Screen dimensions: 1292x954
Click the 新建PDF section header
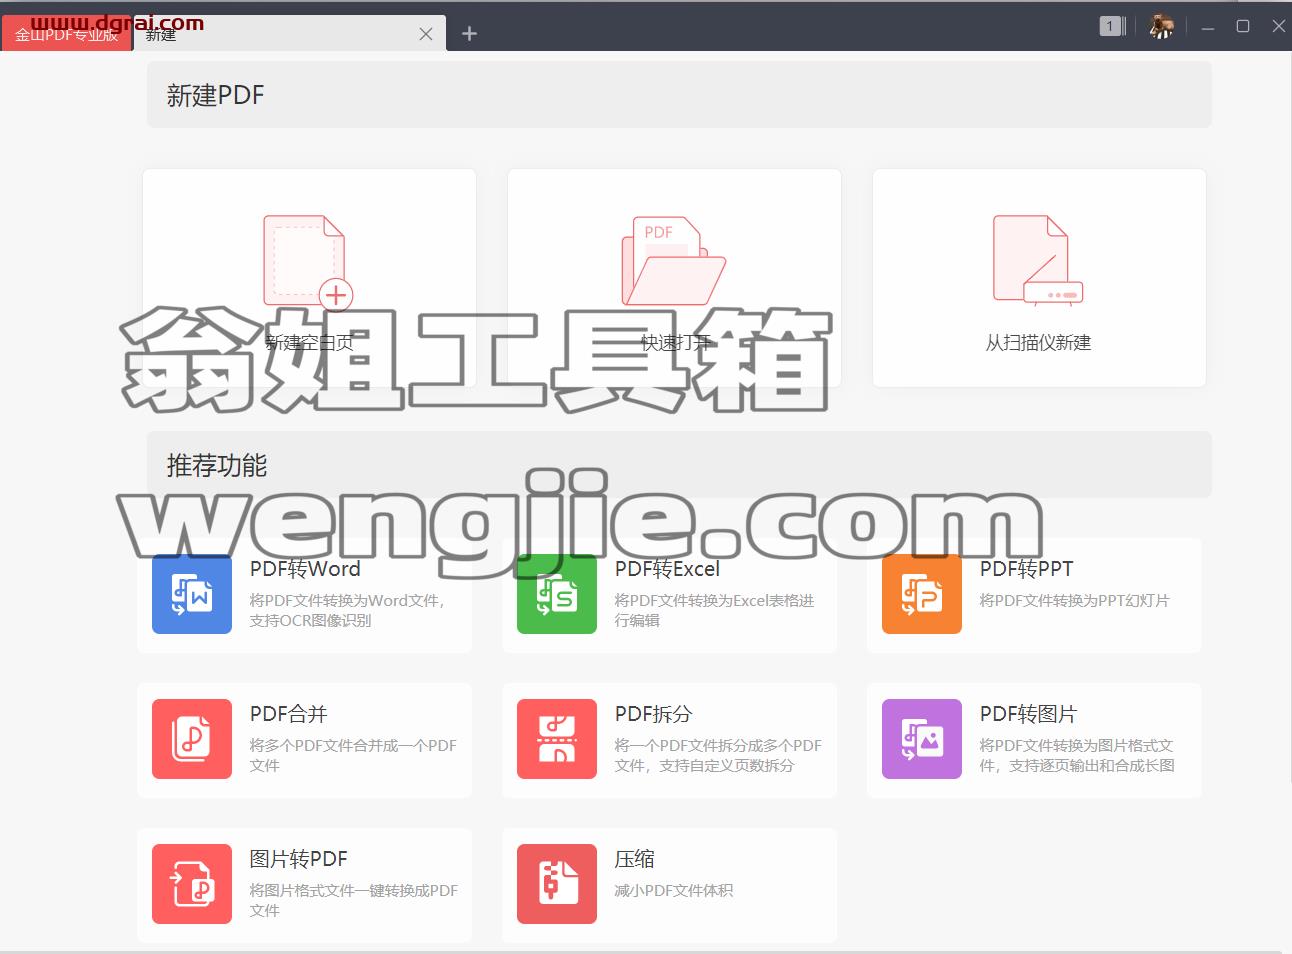pyautogui.click(x=679, y=95)
